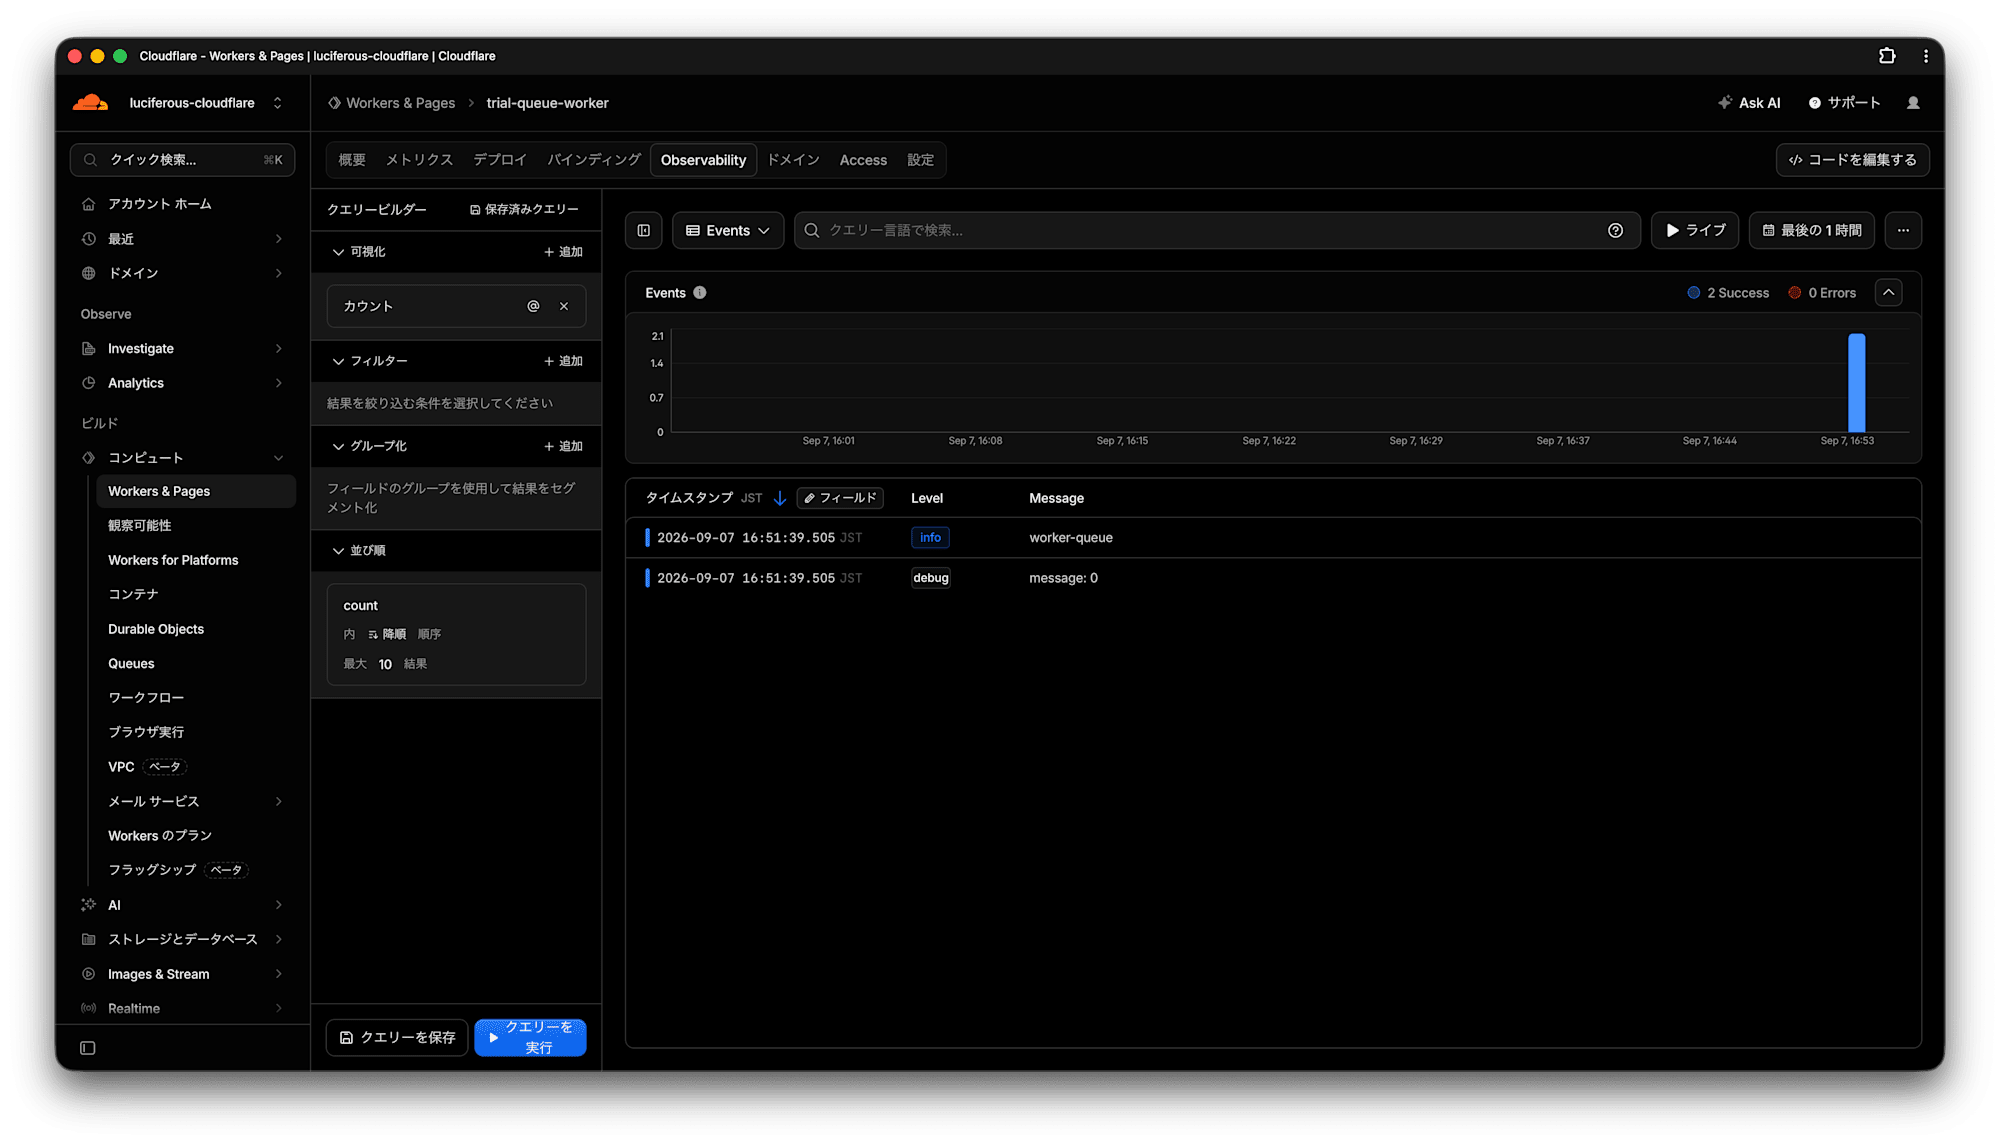Viewport: 2000px width, 1144px height.
Task: Open the three-dot browser menu
Action: click(1926, 56)
